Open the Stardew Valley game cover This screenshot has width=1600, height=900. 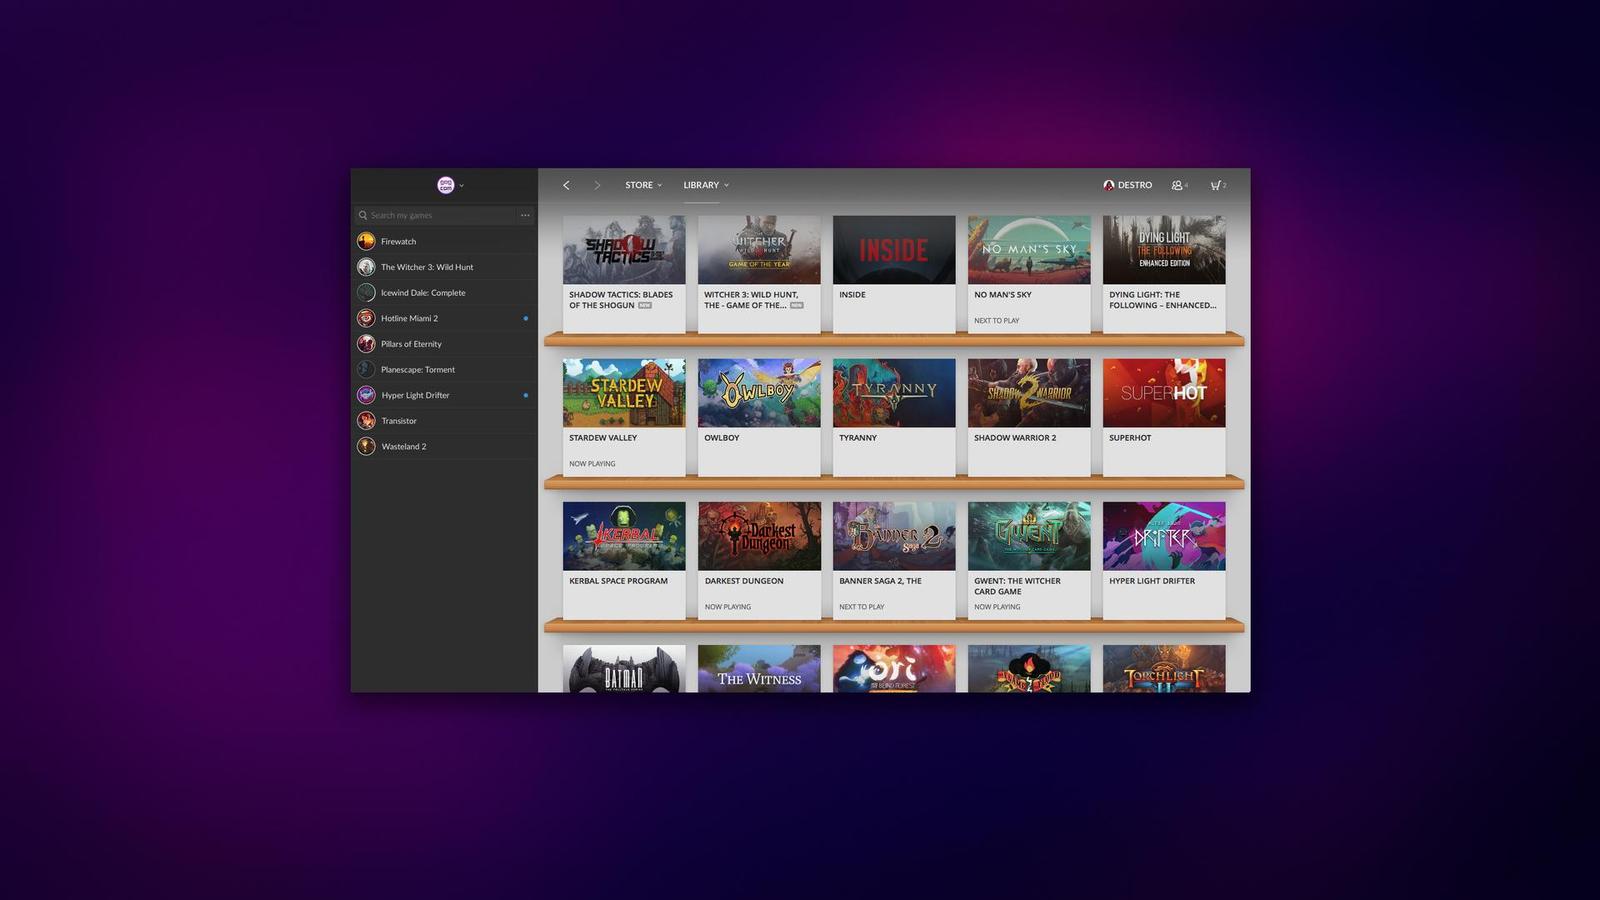click(624, 393)
